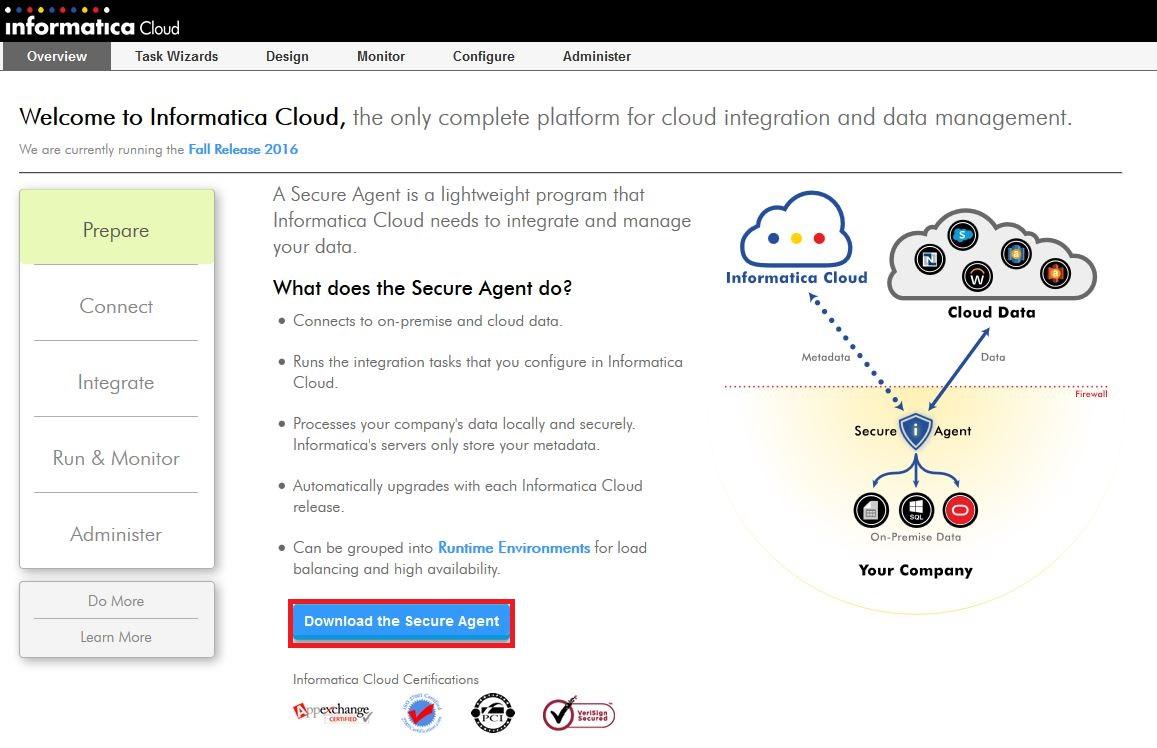1157x748 pixels.
Task: Click the 'Runs the integration tasks' bullet
Action: [x=488, y=372]
